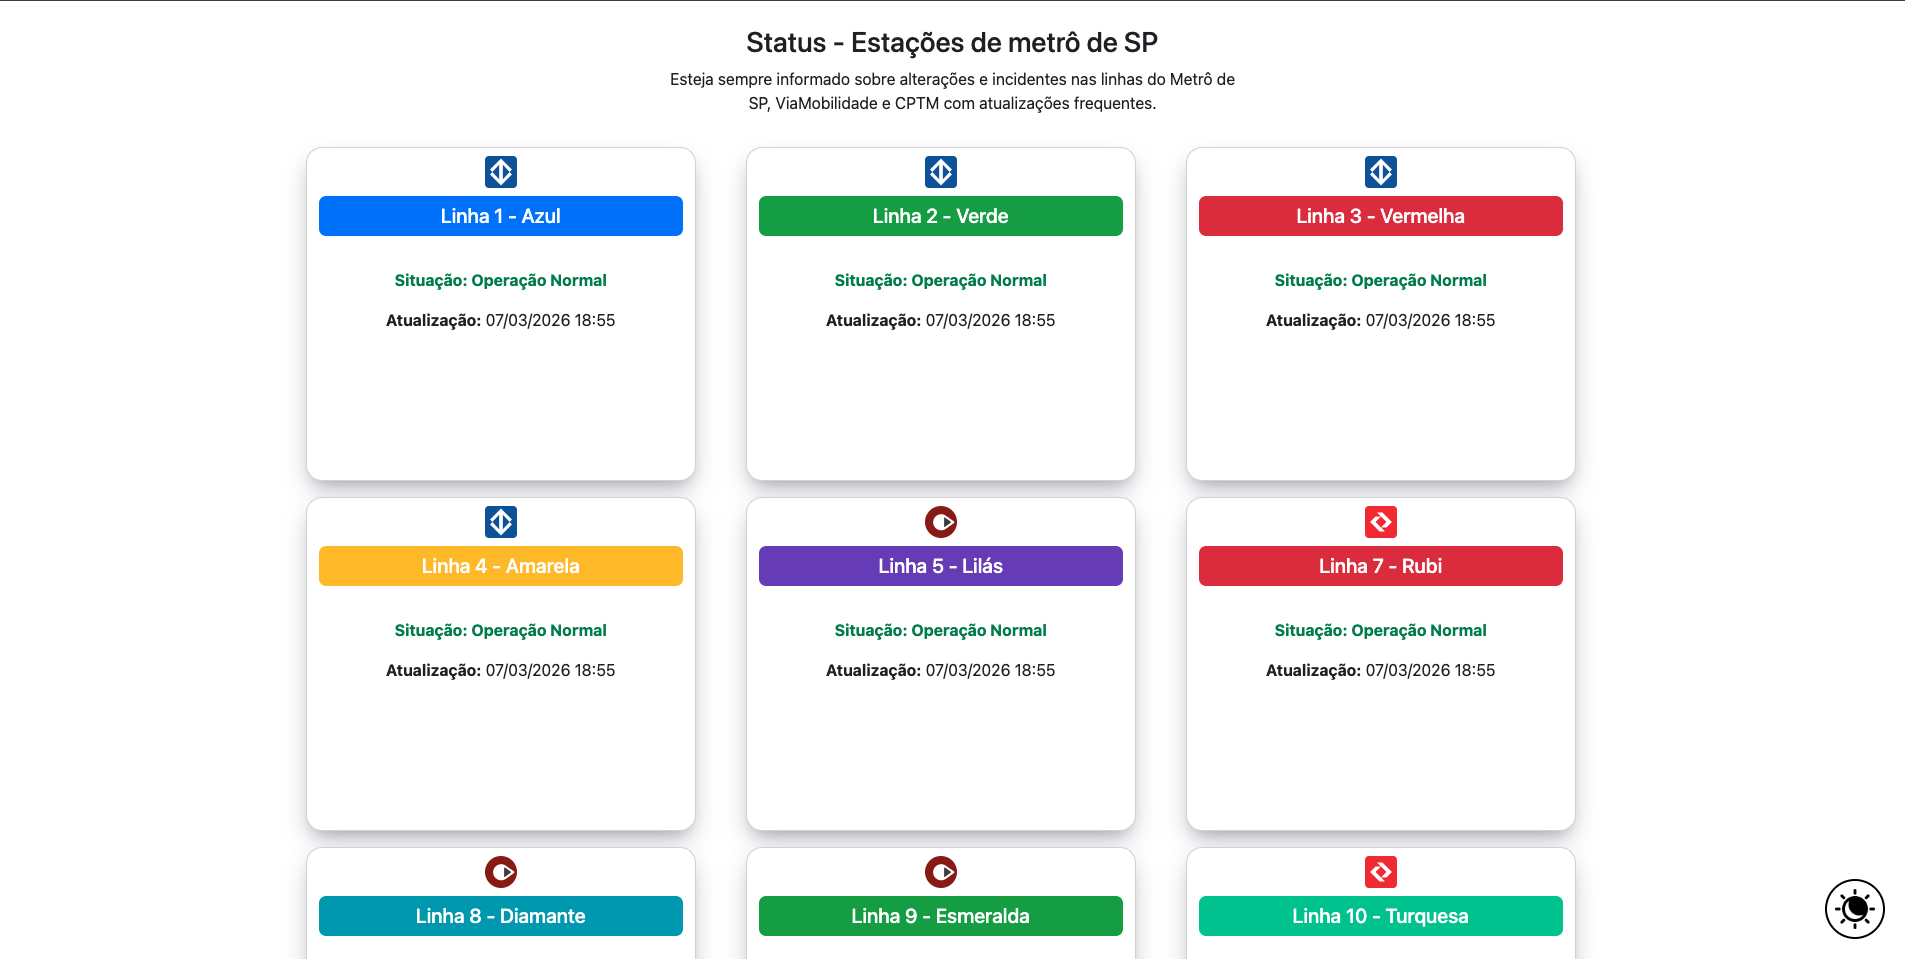Select the Linha 2 - Verde header
This screenshot has width=1905, height=959.
pos(940,215)
